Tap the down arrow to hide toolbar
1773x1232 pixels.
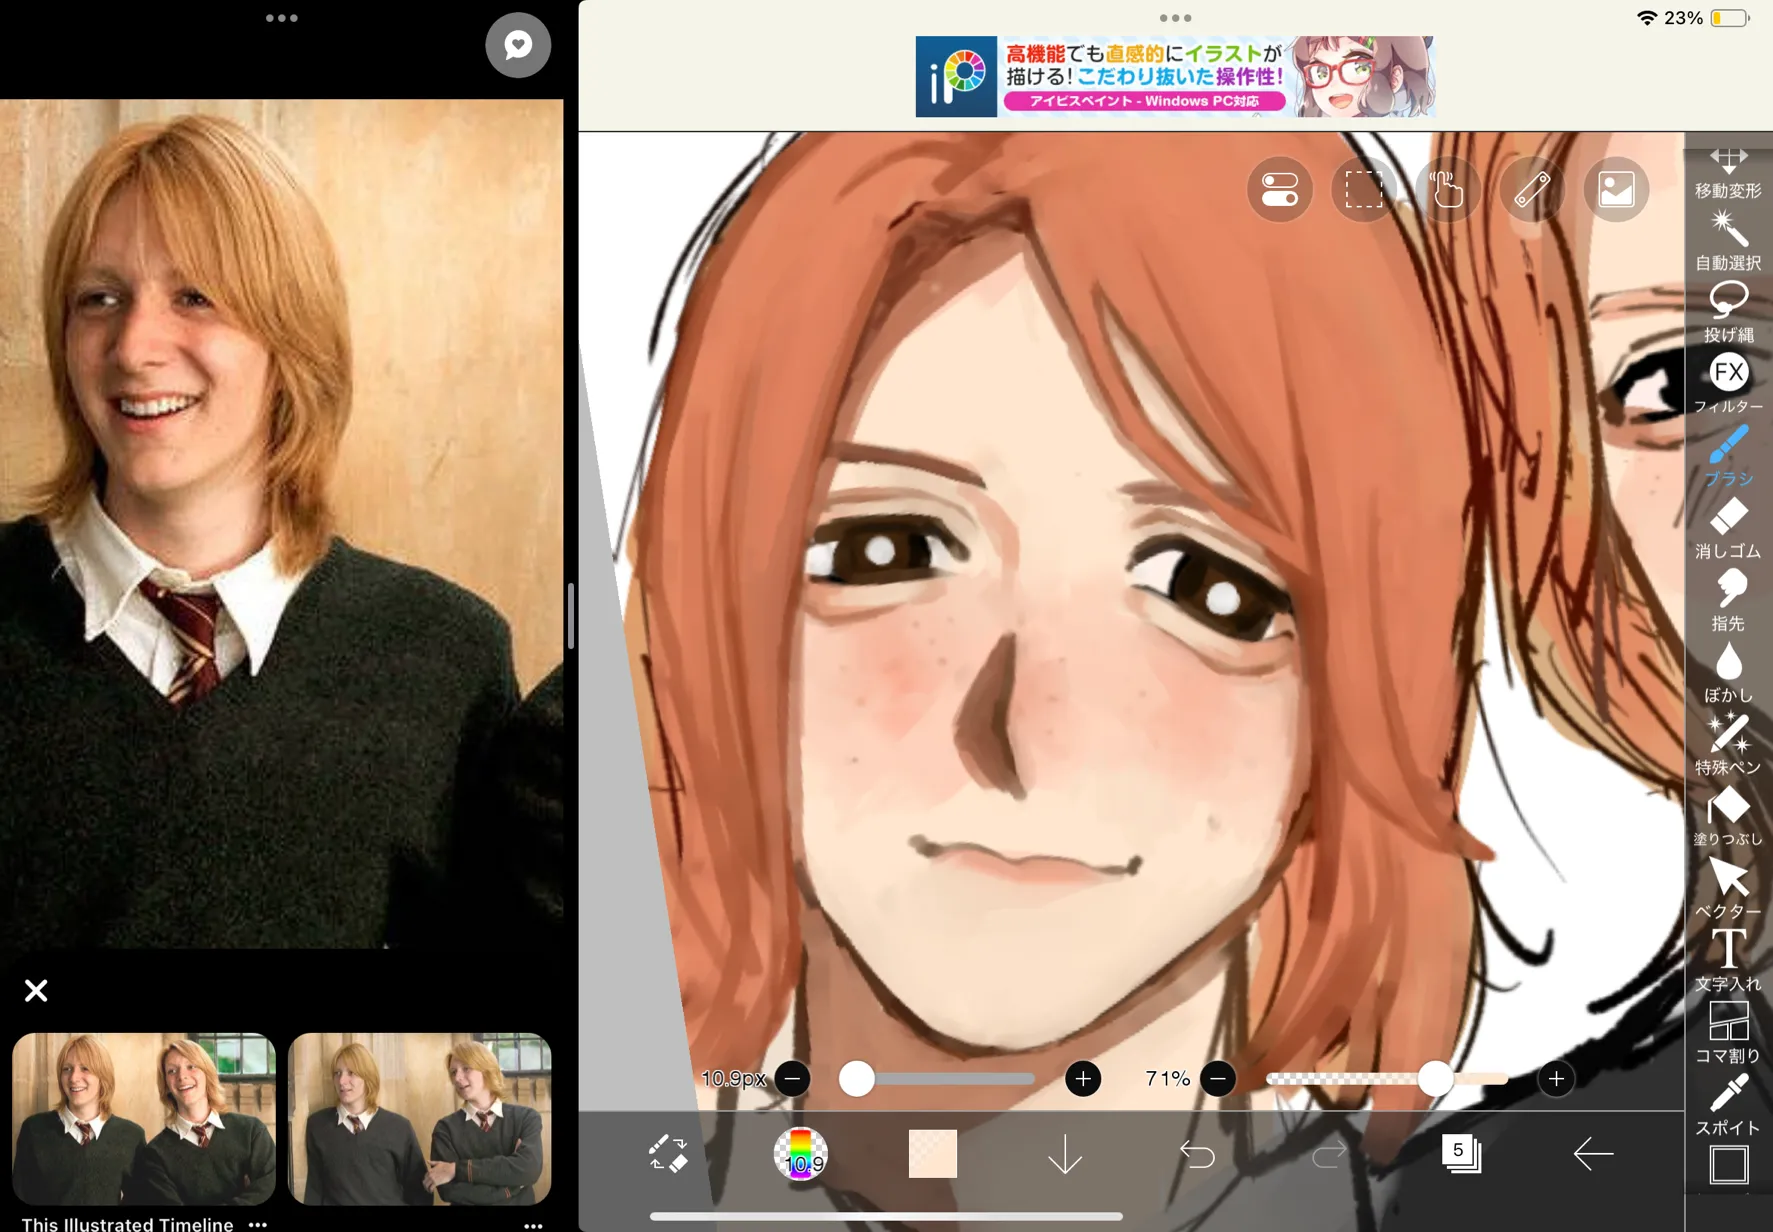point(1065,1153)
